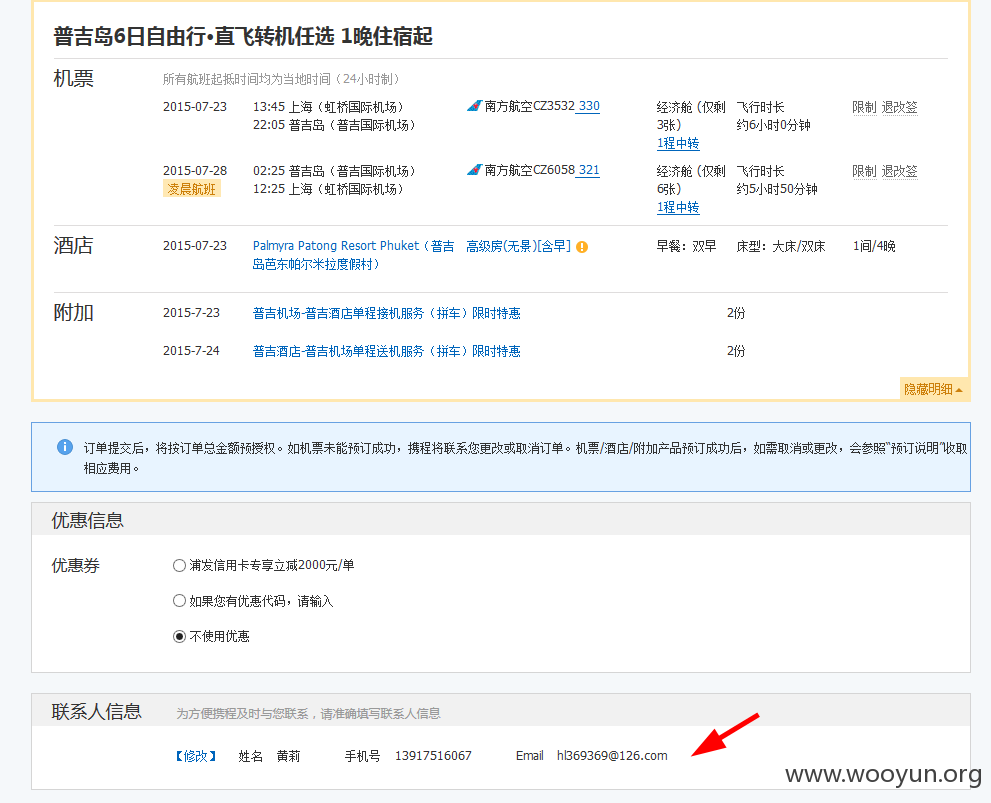991x803 pixels.
Task: Click 退改签 for flight CZ3532
Action: [x=899, y=107]
